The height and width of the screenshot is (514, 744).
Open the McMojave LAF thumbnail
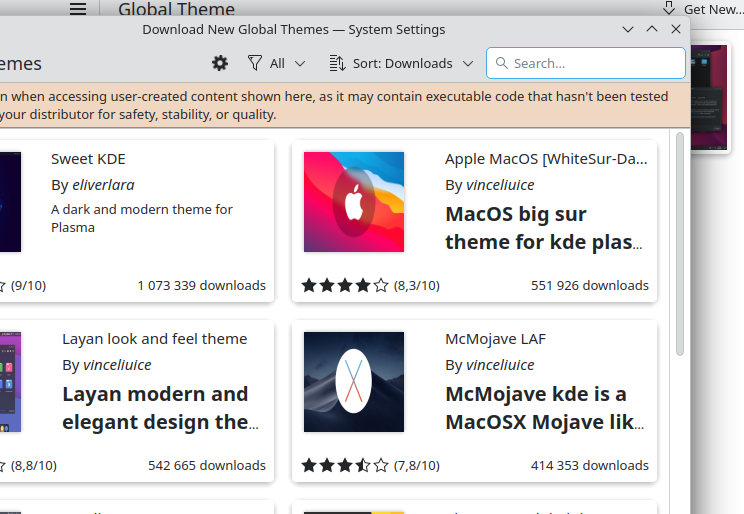tap(354, 382)
